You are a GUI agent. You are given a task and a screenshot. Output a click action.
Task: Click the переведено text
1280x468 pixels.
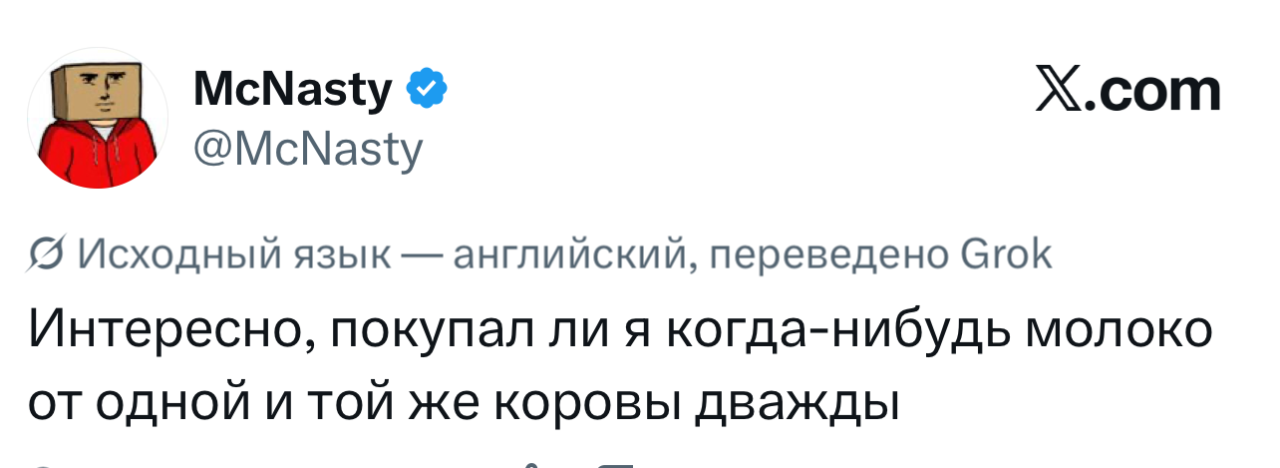(x=830, y=256)
